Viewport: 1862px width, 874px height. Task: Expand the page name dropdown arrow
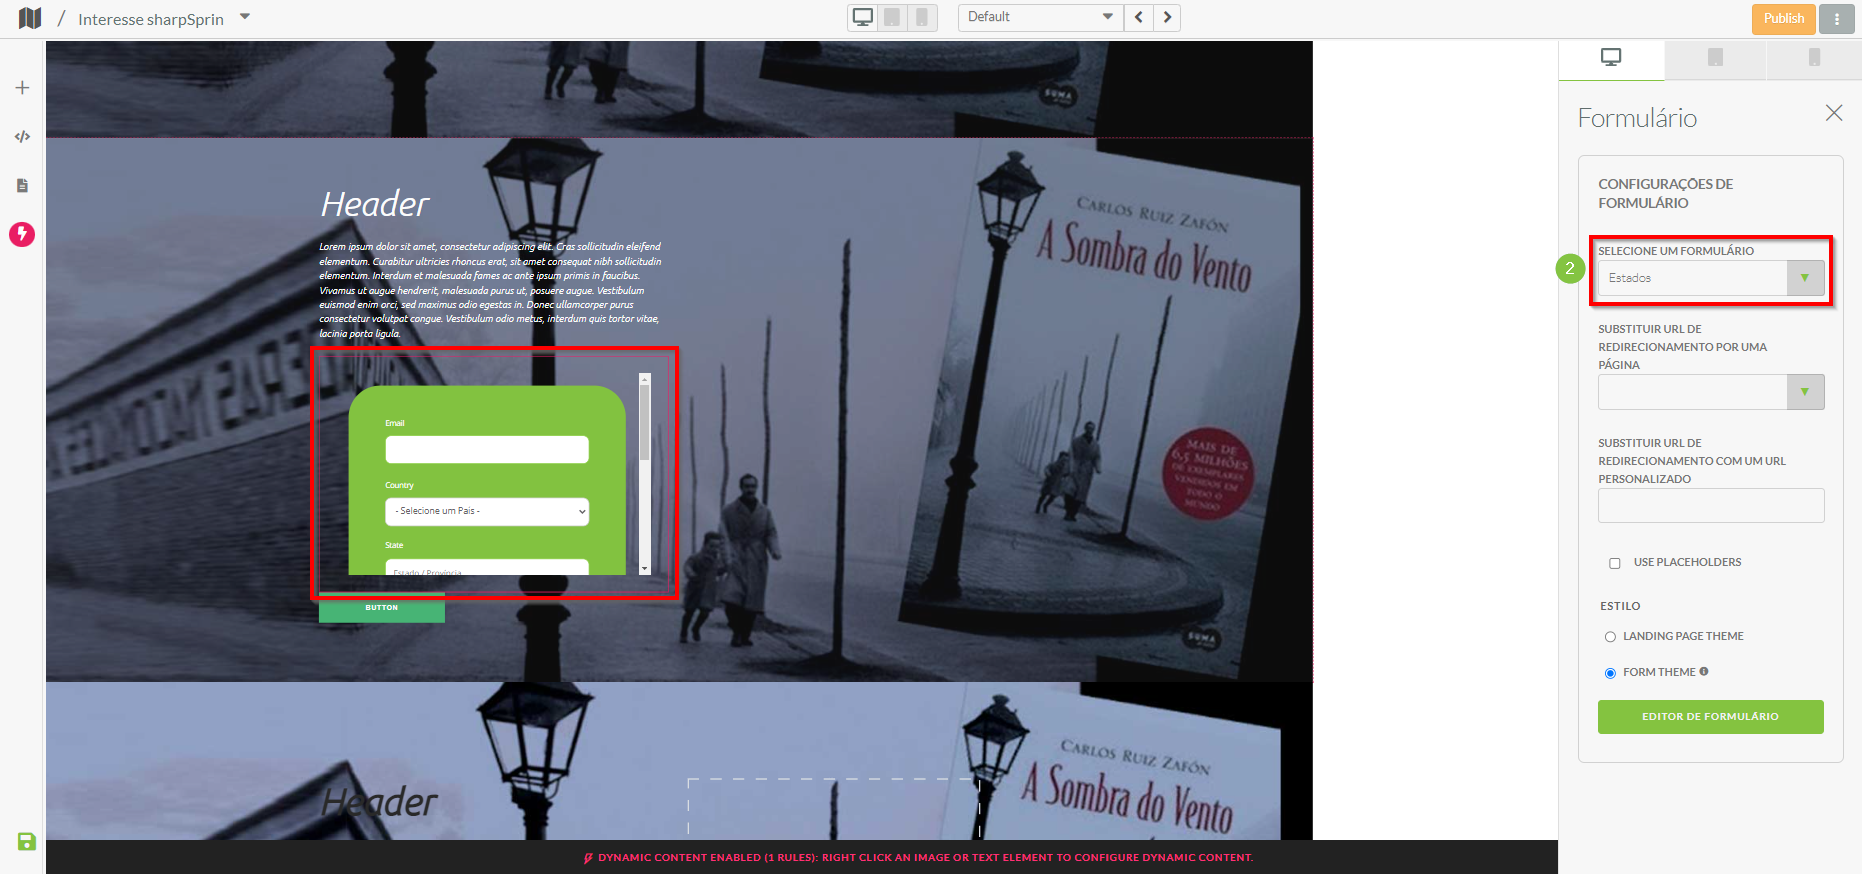pos(245,17)
